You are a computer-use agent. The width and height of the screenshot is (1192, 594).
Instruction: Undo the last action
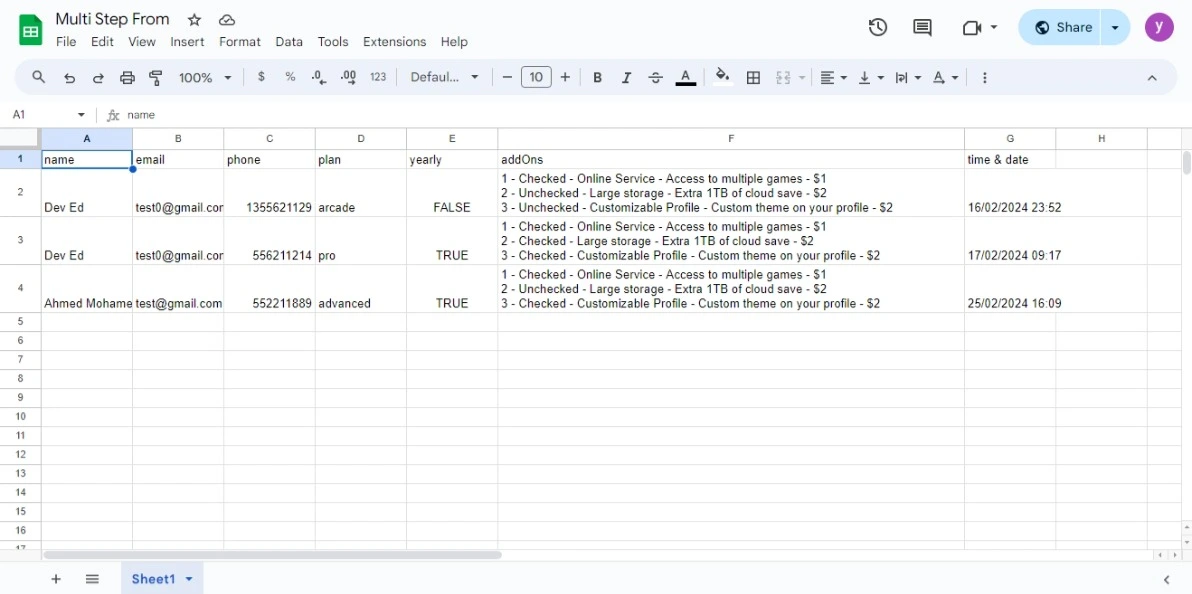(x=69, y=78)
